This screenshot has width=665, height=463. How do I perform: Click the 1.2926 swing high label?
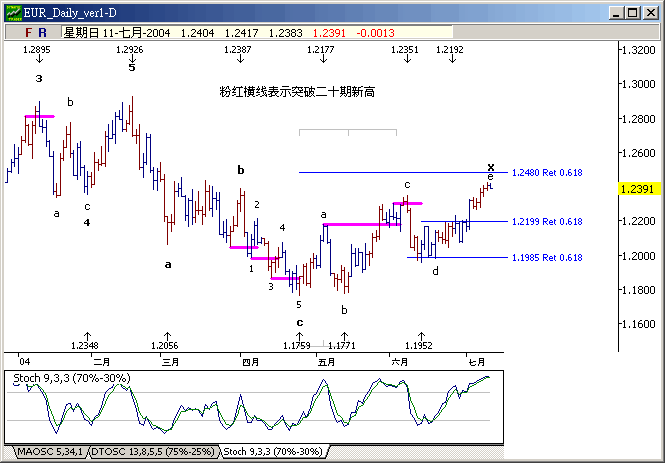(130, 50)
